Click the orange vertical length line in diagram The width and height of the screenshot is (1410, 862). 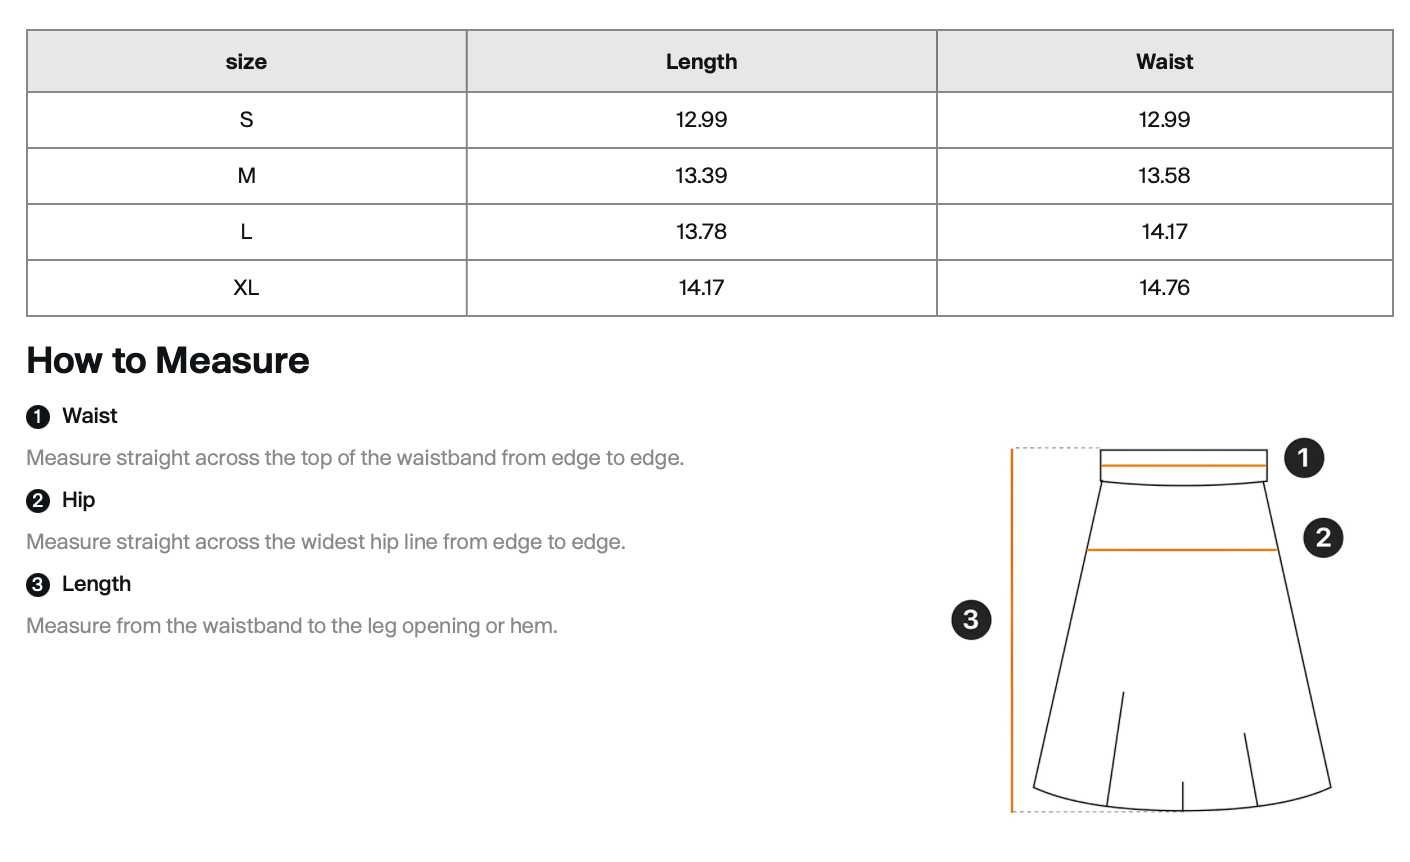coord(1012,630)
